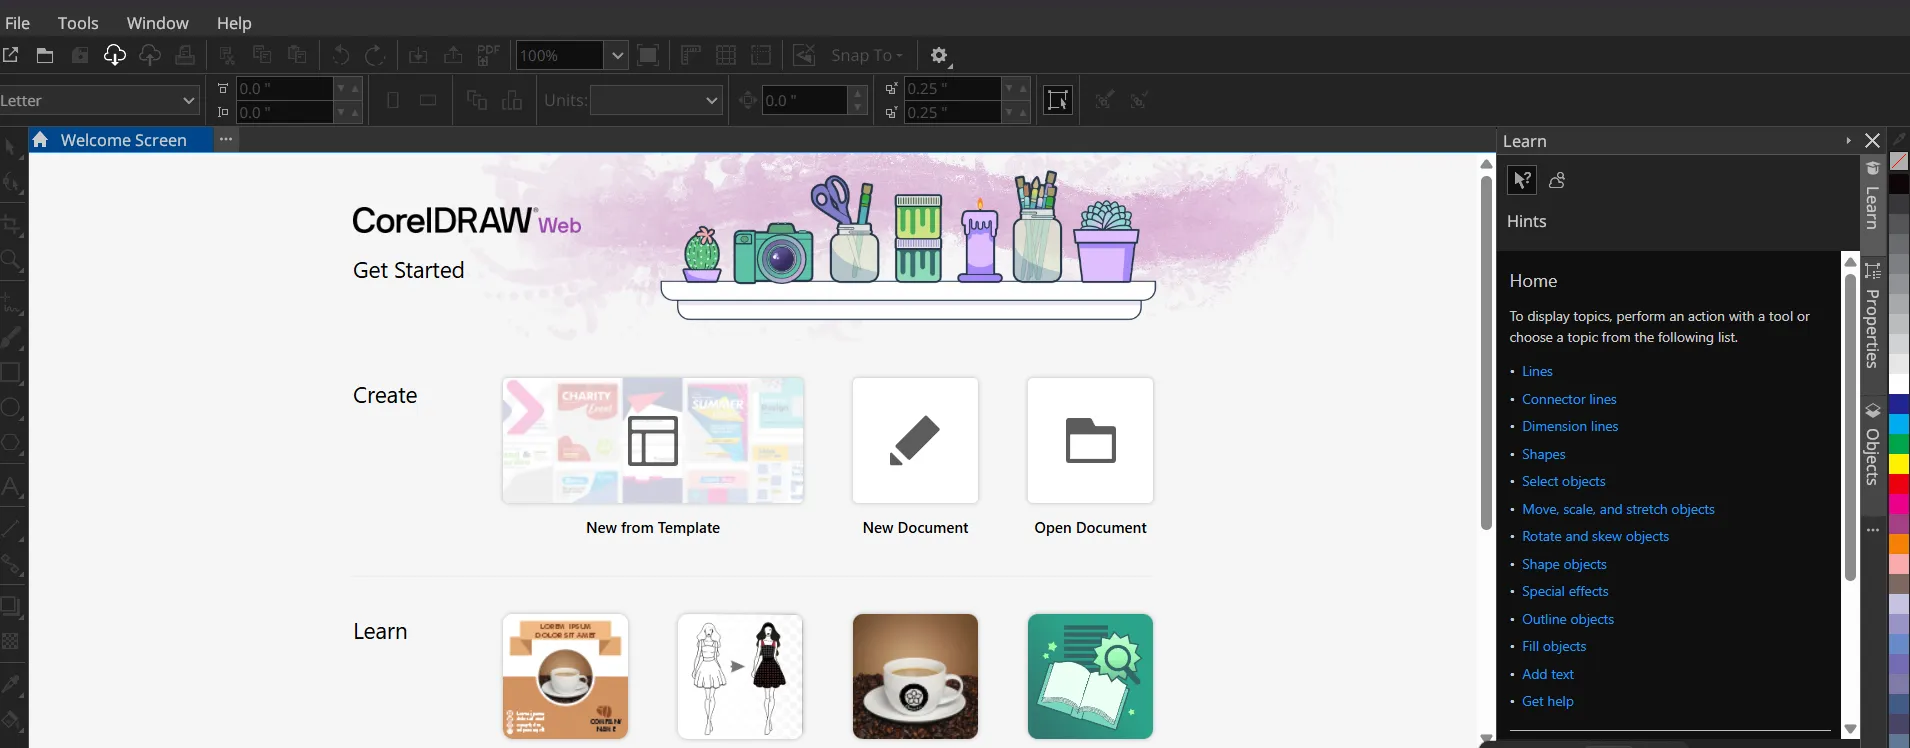Viewport: 1910px width, 748px height.
Task: Toggle the show guidelines button
Action: click(x=761, y=55)
